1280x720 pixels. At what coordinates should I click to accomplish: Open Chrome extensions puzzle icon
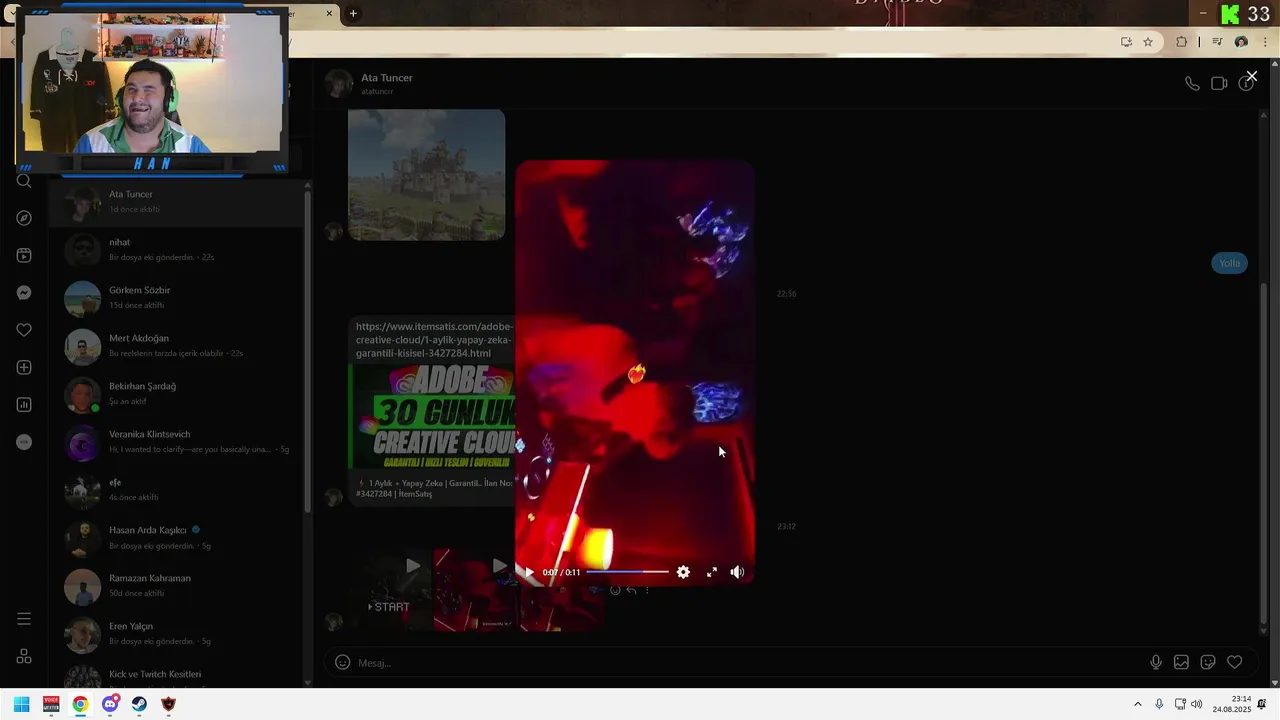(1181, 42)
